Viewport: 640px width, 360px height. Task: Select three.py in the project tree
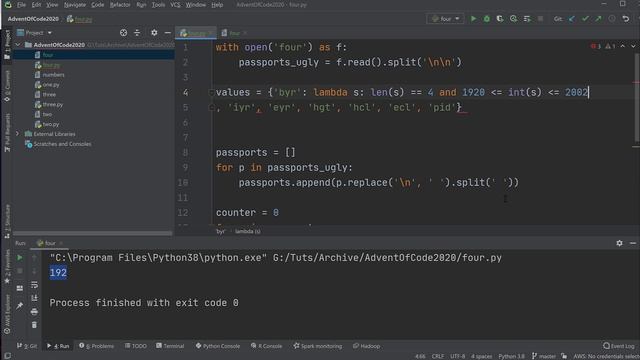(x=53, y=104)
